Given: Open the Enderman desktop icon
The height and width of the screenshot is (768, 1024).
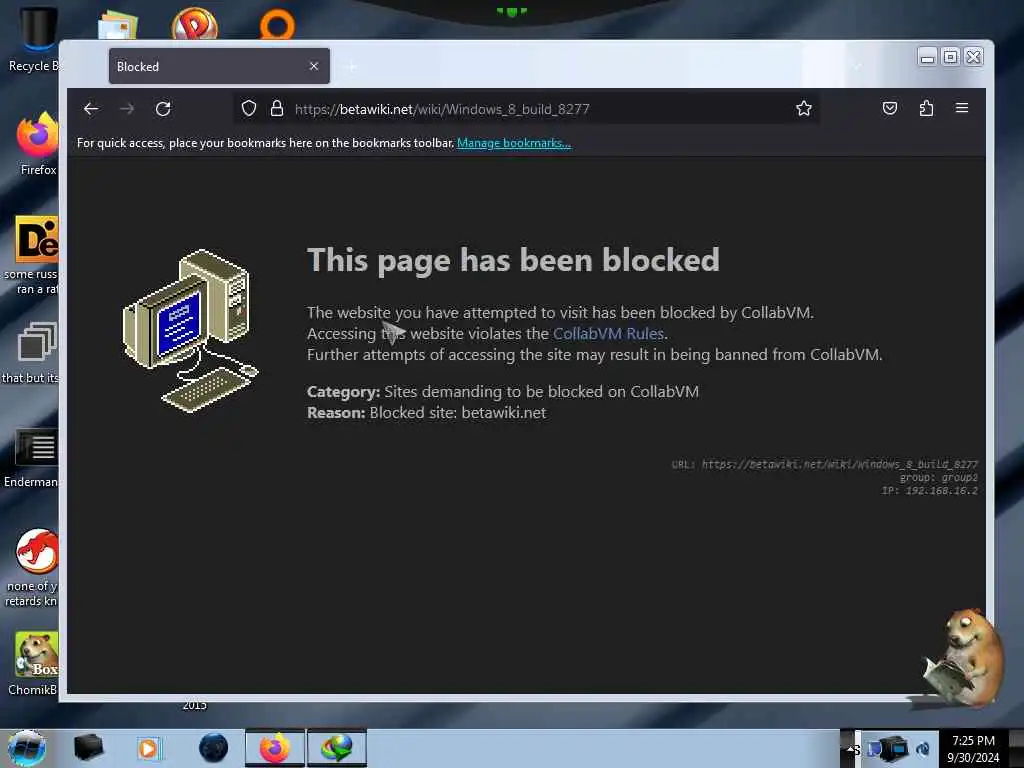Looking at the screenshot, I should (33, 458).
